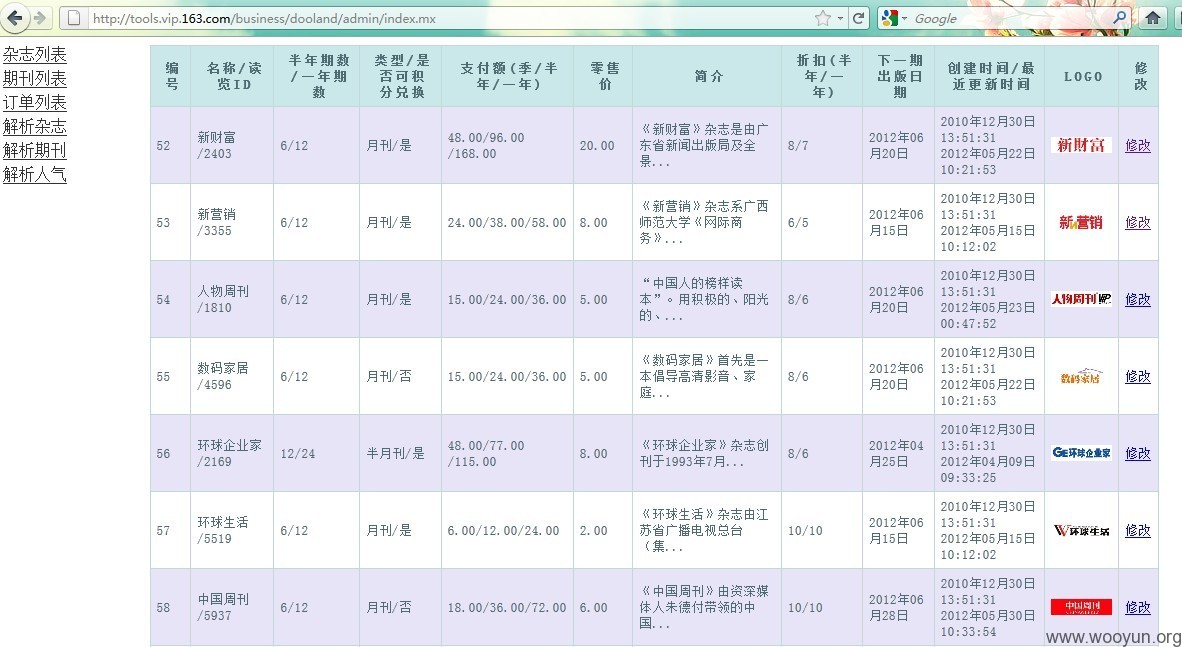The height and width of the screenshot is (647, 1182).
Task: Click 修改 for the 环球企业家 row
Action: click(1138, 452)
